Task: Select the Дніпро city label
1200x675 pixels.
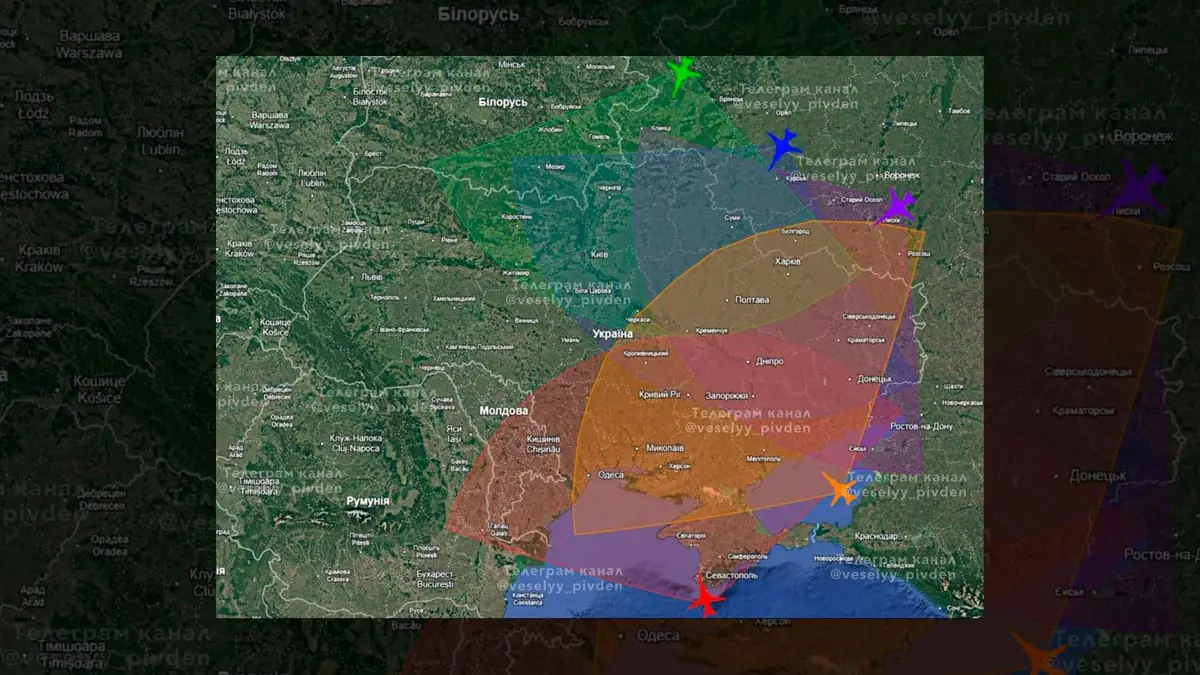Action: pyautogui.click(x=769, y=362)
